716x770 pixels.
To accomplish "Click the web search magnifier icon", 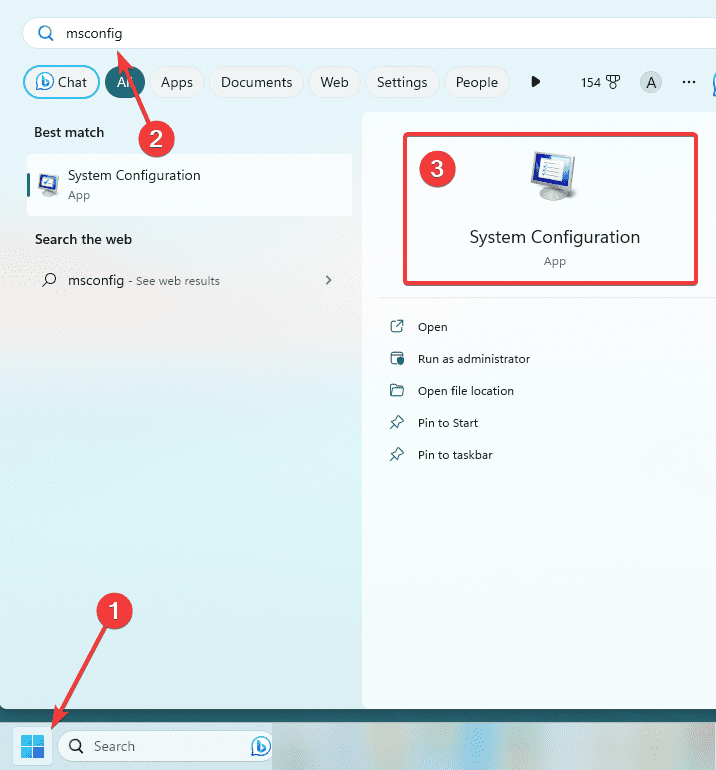I will pos(49,280).
